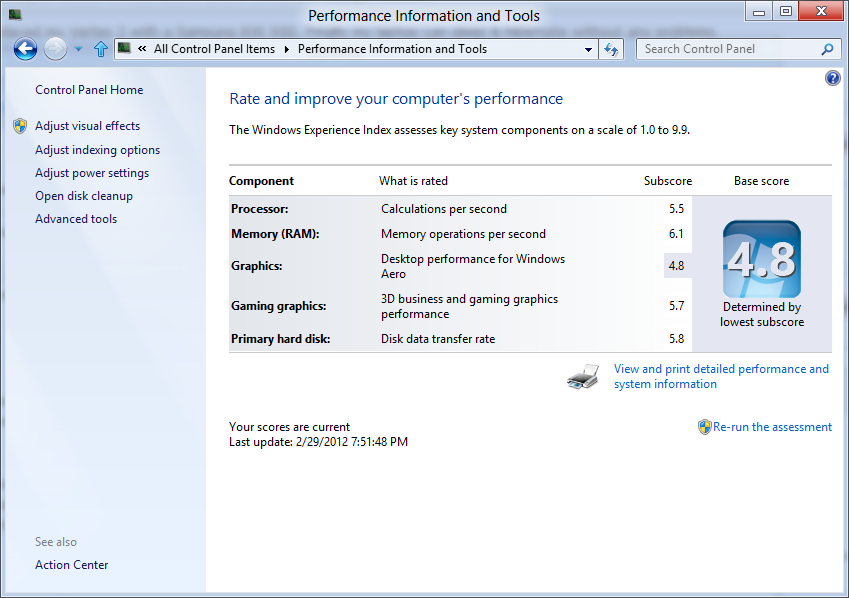
Task: Click the page heading Rate and improve performance
Action: coord(396,99)
